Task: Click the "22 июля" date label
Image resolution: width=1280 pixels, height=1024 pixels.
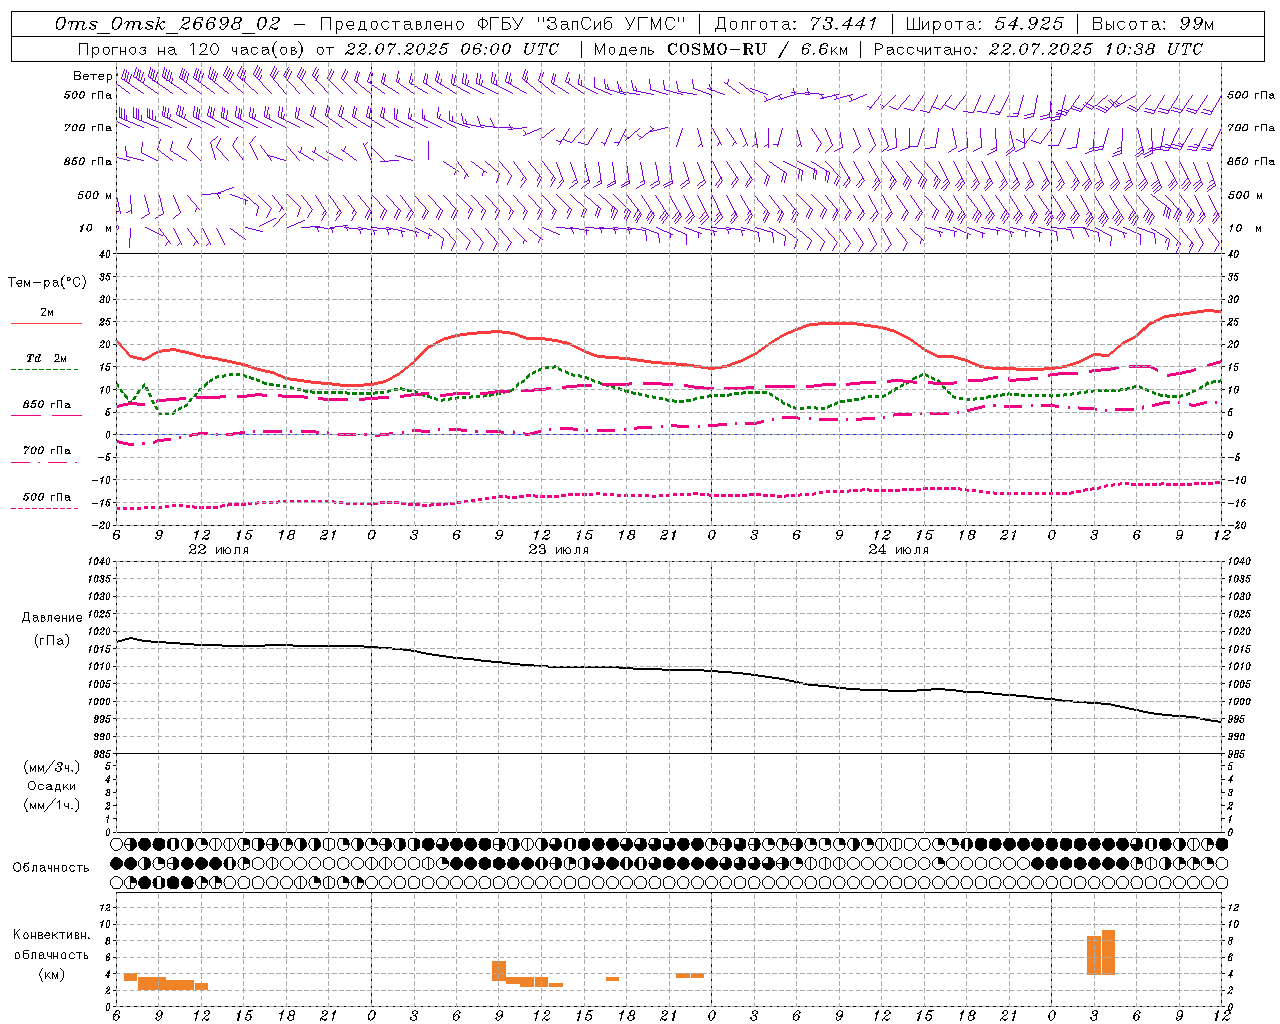Action: pyautogui.click(x=219, y=550)
